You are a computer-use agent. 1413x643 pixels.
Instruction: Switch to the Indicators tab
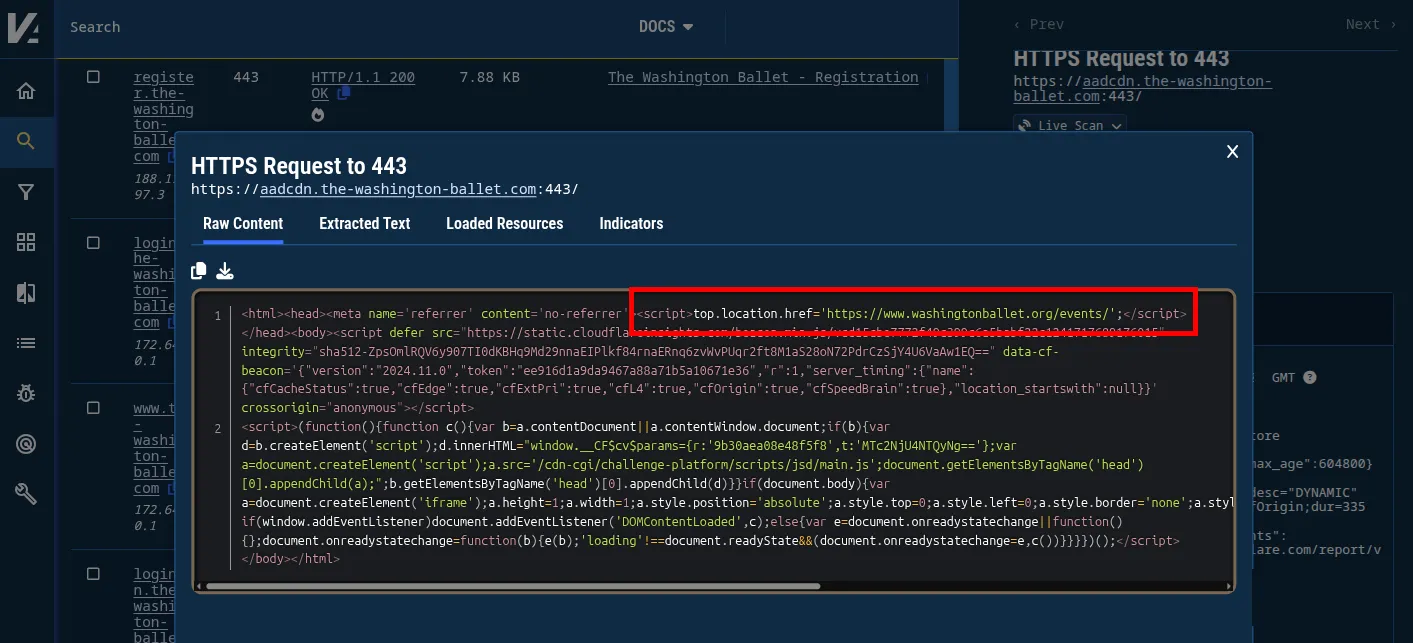click(x=631, y=224)
